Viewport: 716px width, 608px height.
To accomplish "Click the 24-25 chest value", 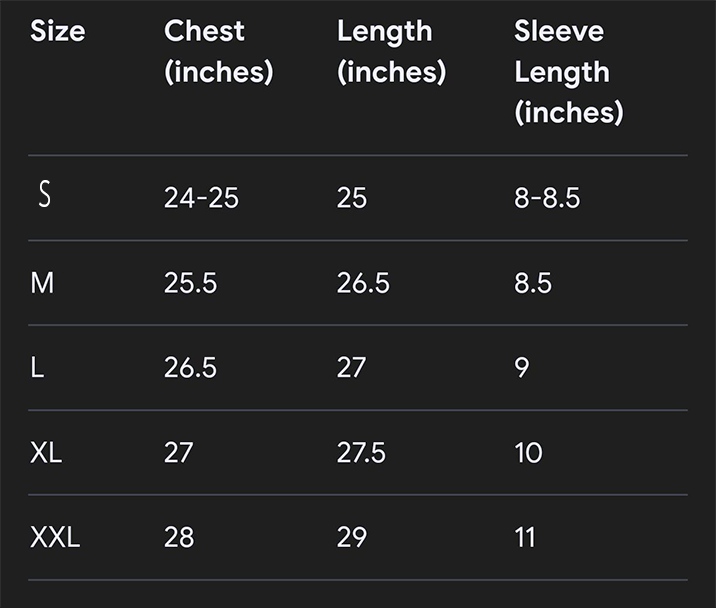I will (201, 198).
